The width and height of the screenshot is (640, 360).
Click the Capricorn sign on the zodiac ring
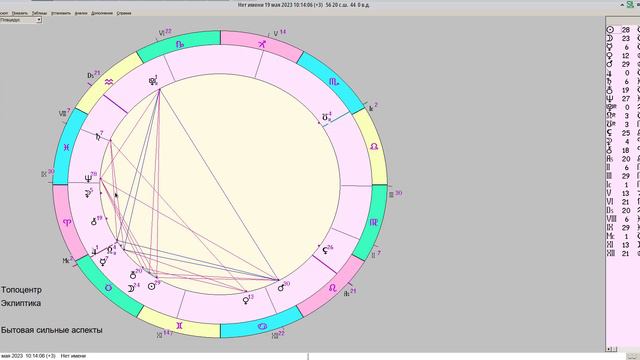point(180,44)
